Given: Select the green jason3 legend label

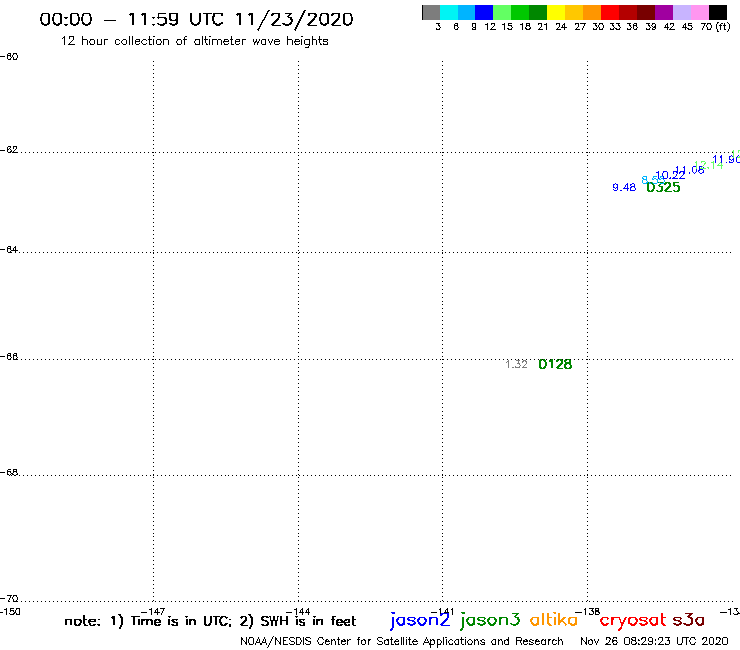Looking at the screenshot, I should (490, 620).
